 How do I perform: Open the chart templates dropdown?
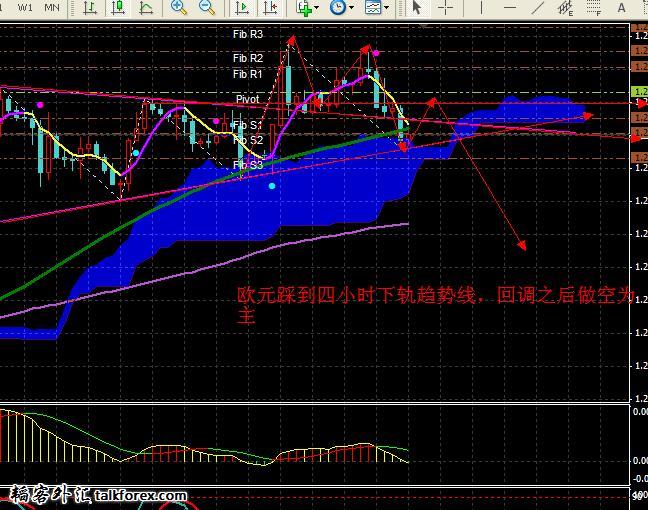coord(376,8)
